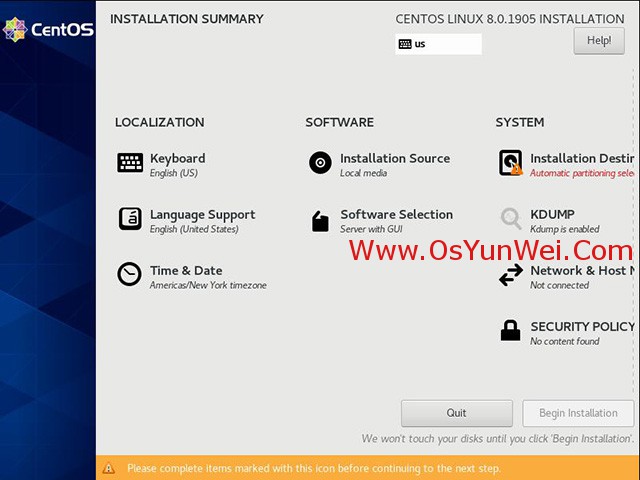Open the Software Selection package icon
The height and width of the screenshot is (480, 640).
click(320, 221)
